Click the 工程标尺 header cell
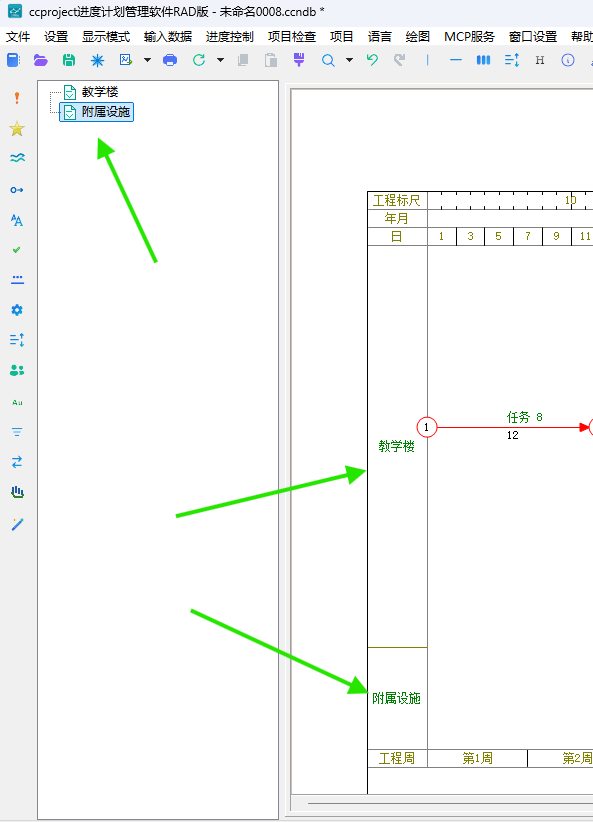Viewport: 593px width, 822px height. tap(397, 200)
